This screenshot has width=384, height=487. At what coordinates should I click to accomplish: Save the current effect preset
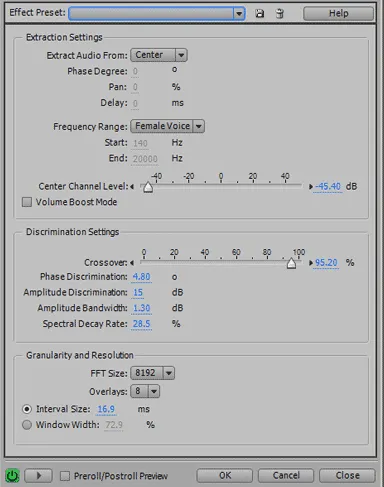pos(259,13)
